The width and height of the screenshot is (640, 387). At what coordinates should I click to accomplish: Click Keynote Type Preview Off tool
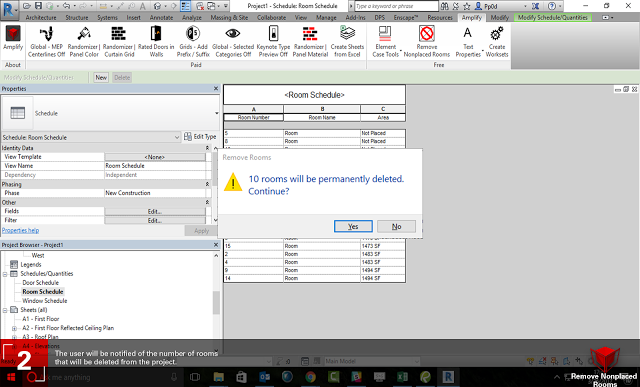coord(273,41)
